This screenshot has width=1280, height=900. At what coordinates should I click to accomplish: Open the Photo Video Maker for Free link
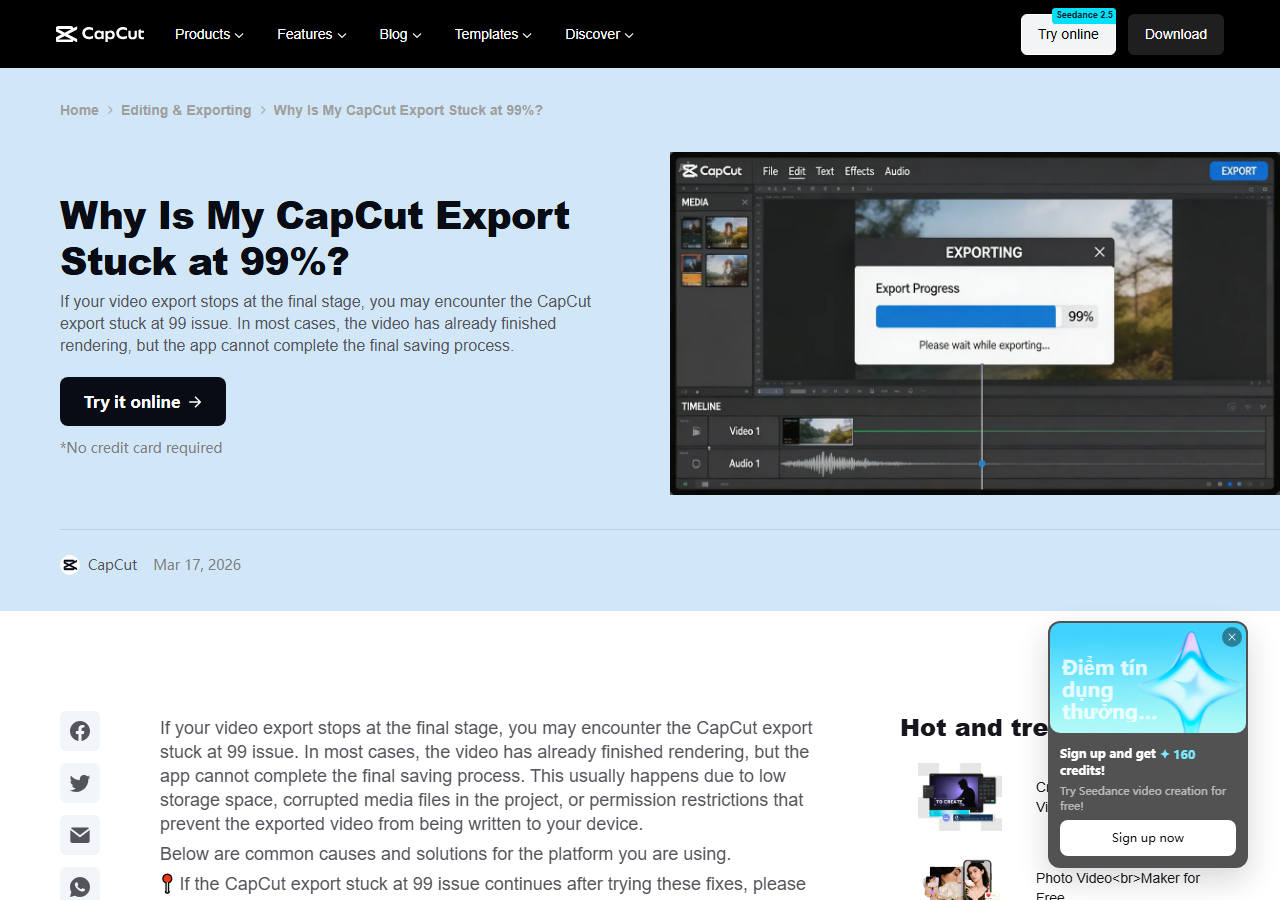1118,886
